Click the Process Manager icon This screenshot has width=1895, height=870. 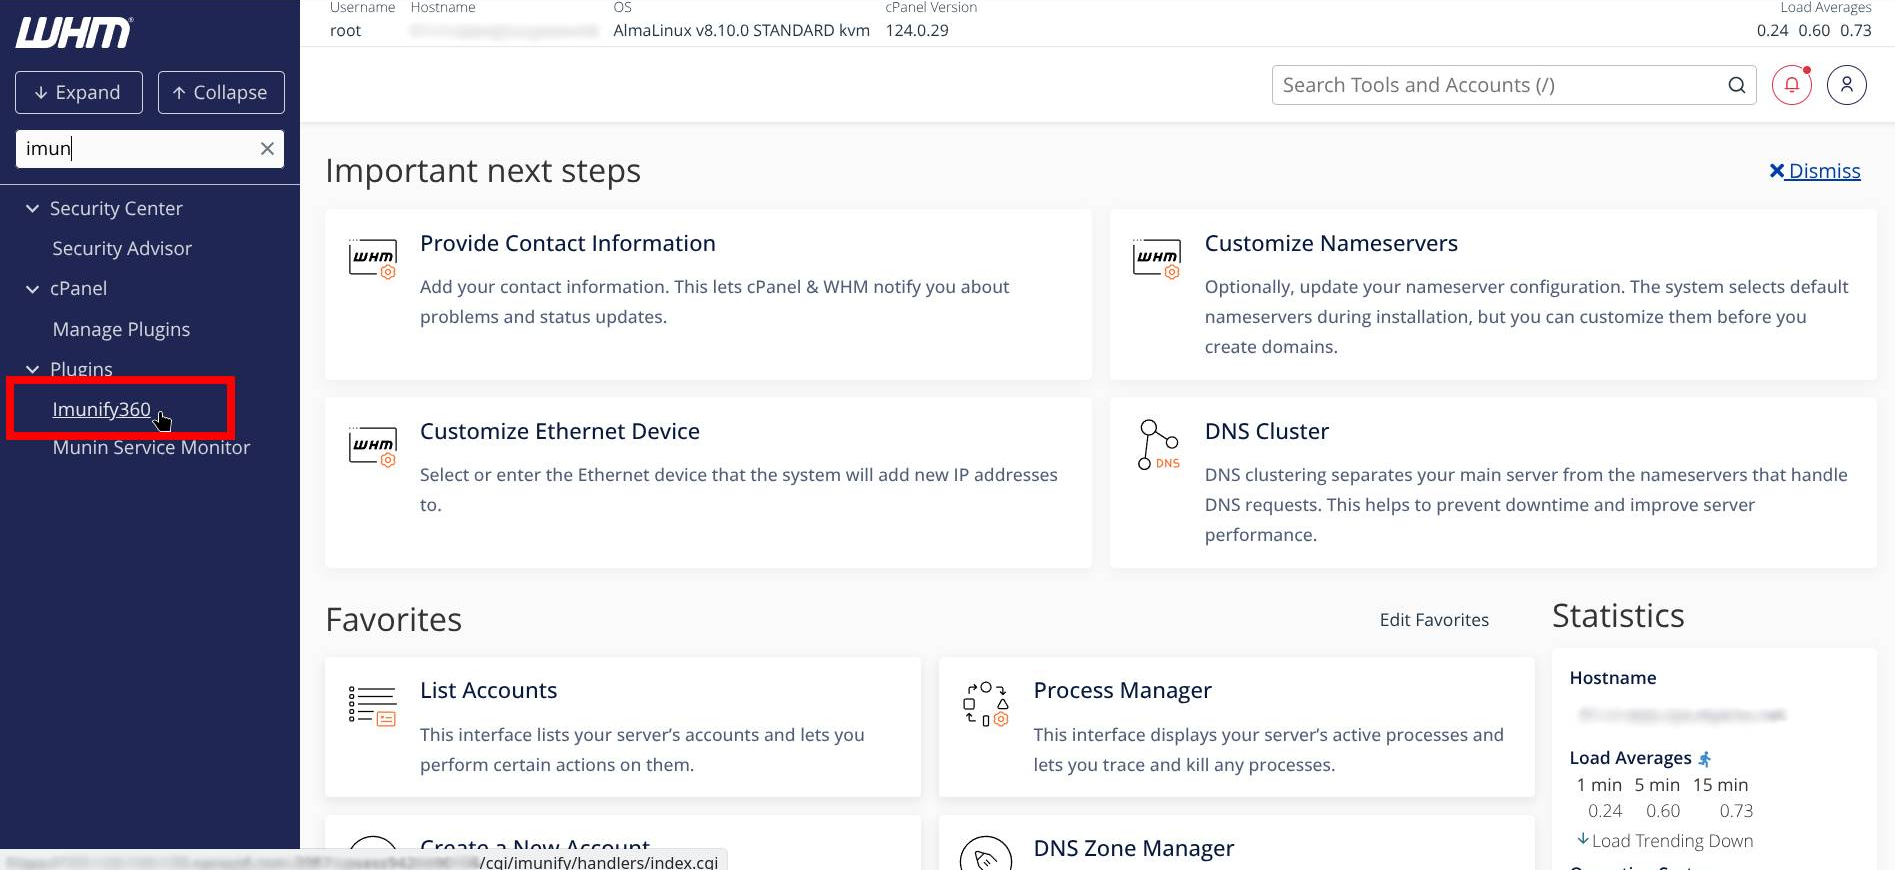[x=986, y=704]
